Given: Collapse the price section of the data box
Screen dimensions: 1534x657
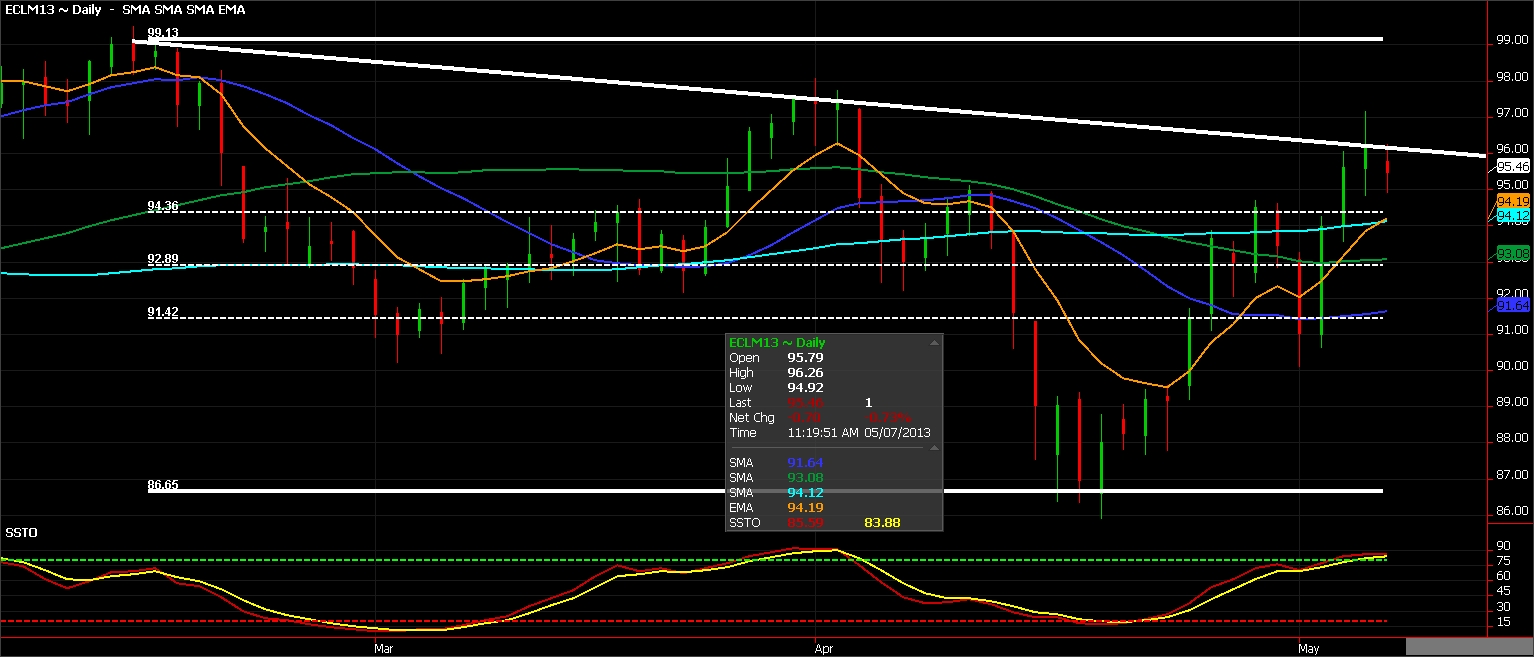Looking at the screenshot, I should pos(935,342).
